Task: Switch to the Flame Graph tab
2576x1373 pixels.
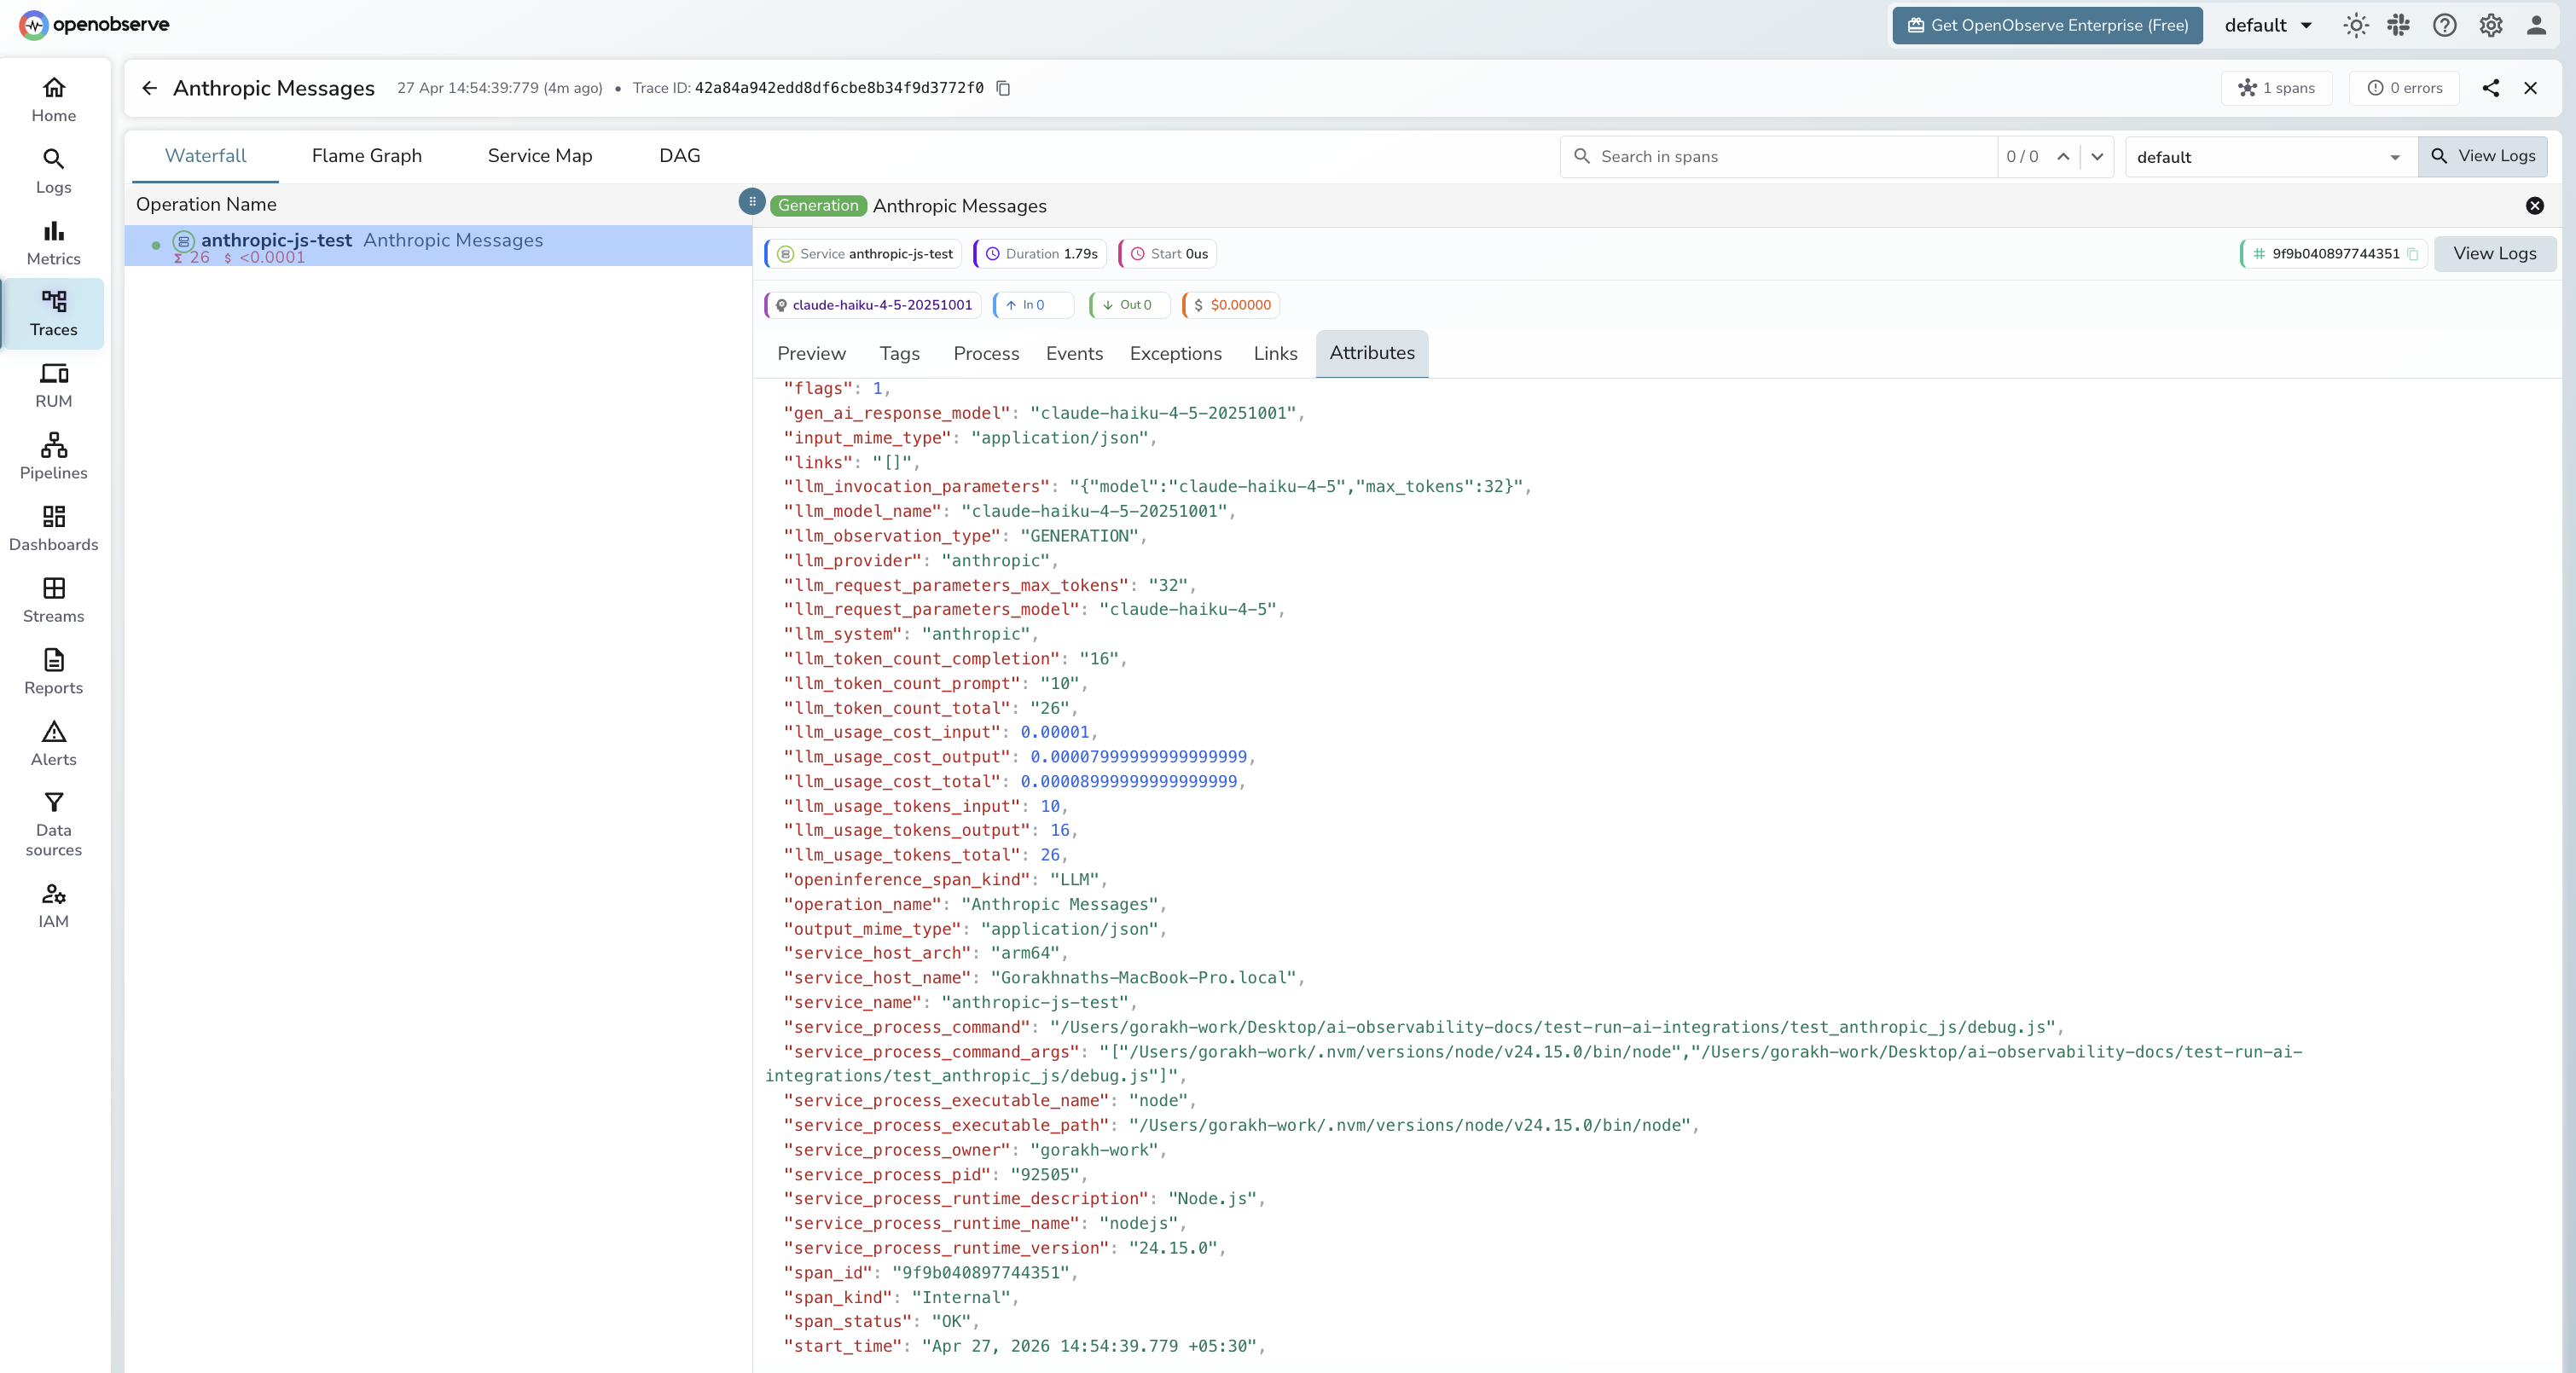Action: point(365,156)
